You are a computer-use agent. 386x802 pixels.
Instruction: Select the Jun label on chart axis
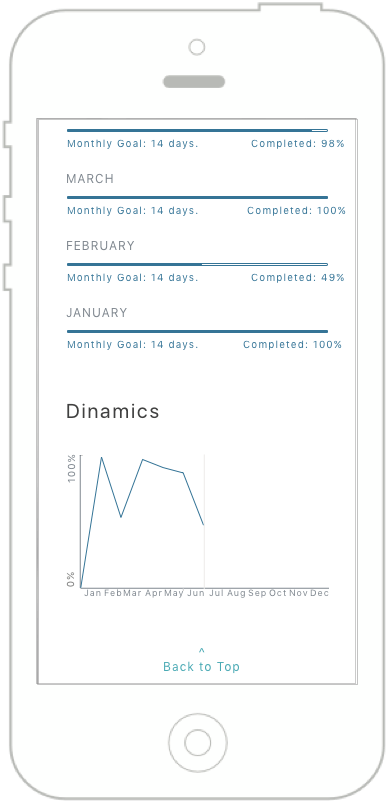pyautogui.click(x=196, y=593)
